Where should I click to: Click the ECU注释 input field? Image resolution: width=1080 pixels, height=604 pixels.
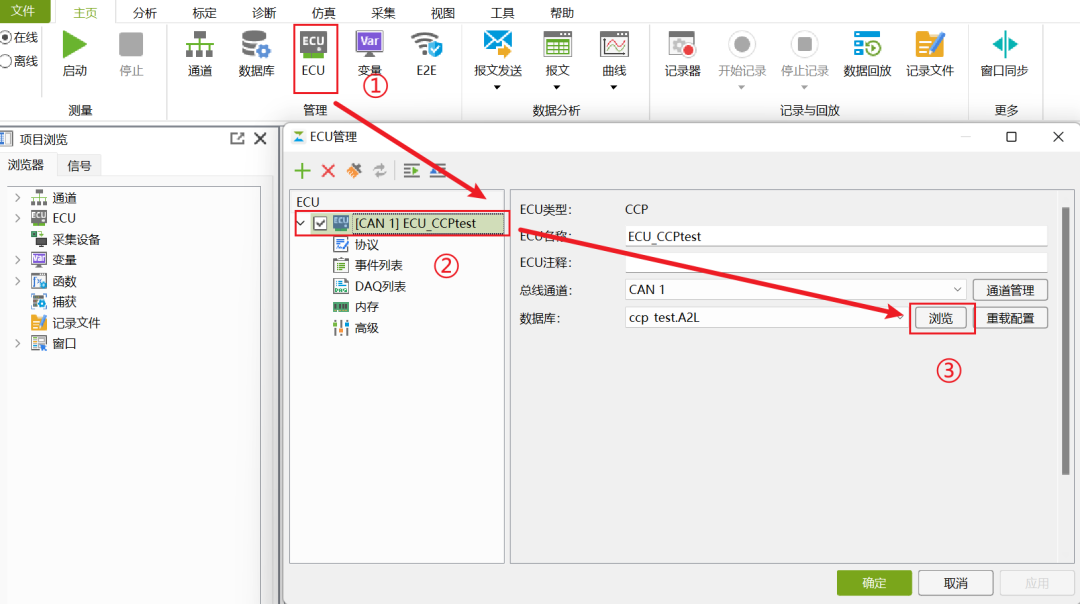click(836, 262)
